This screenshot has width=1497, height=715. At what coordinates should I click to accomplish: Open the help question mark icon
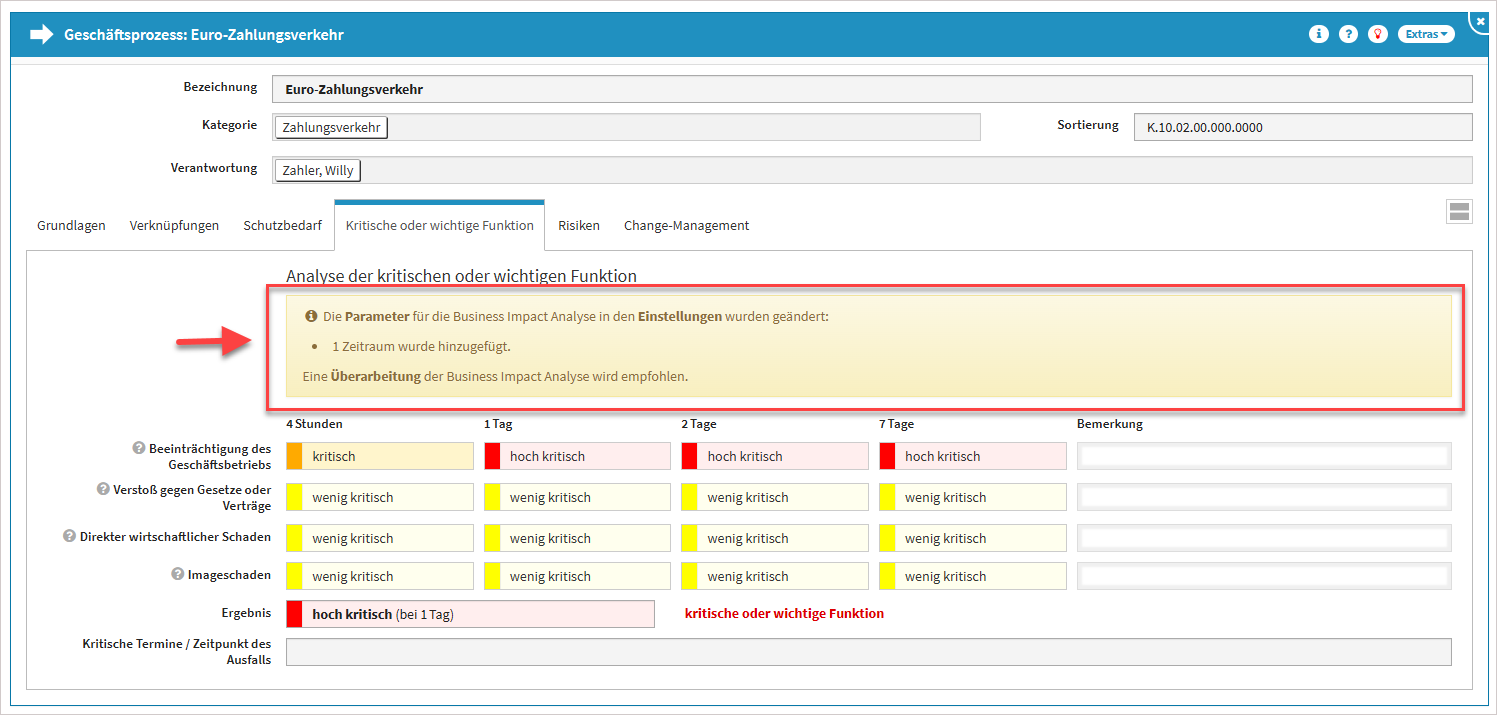(1348, 34)
